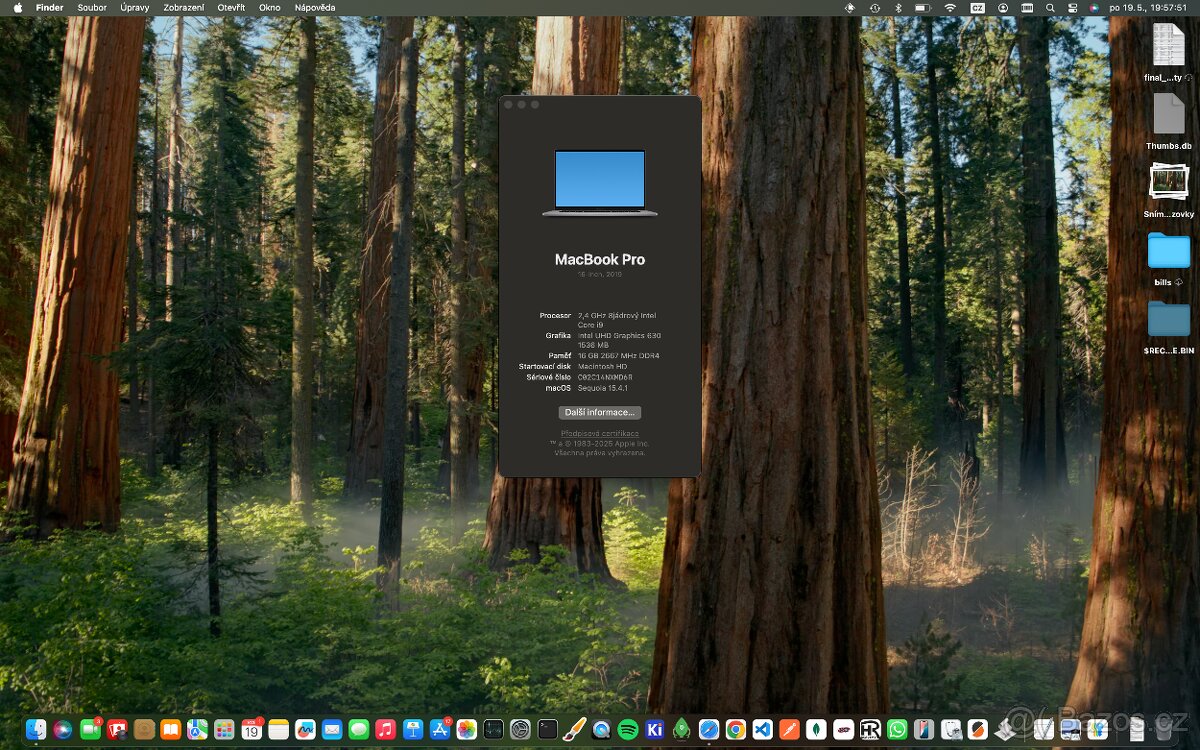This screenshot has width=1200, height=750.
Task: Open Photos app in the Dock
Action: (466, 730)
